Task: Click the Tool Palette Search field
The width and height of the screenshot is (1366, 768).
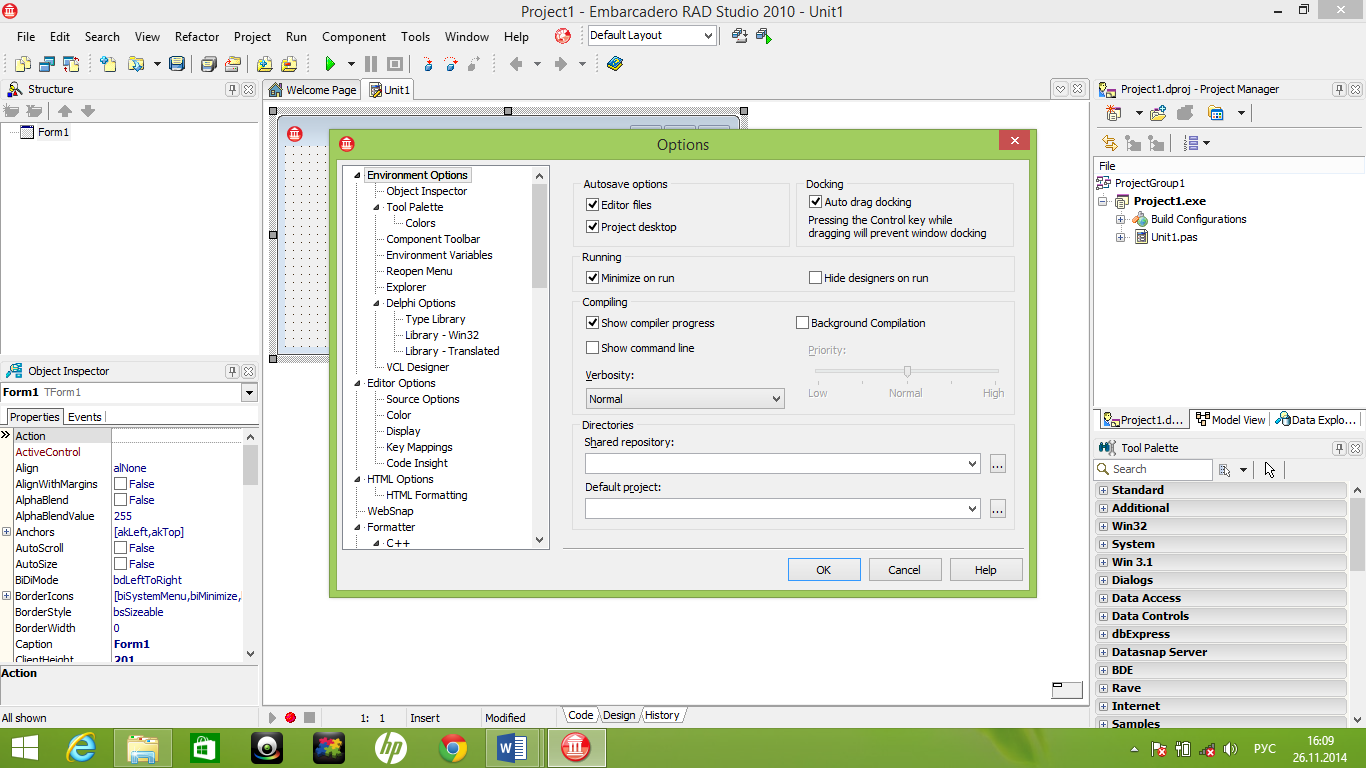Action: point(1154,469)
